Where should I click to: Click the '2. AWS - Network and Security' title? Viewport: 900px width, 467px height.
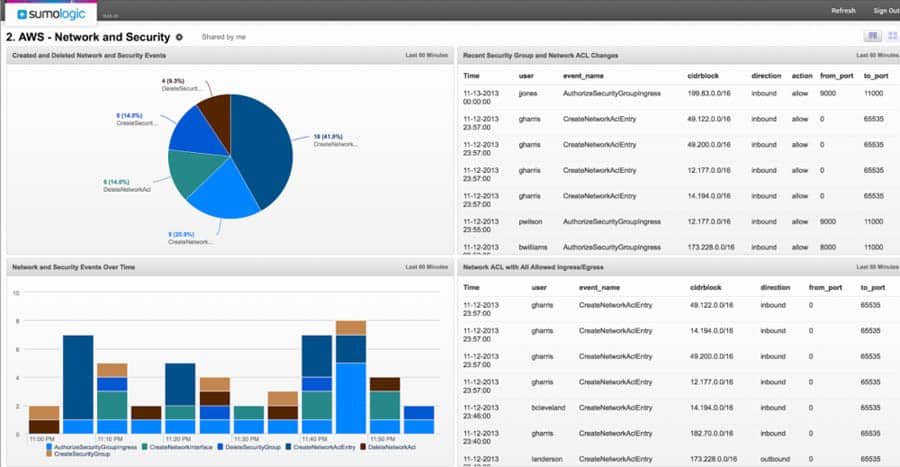[88, 37]
